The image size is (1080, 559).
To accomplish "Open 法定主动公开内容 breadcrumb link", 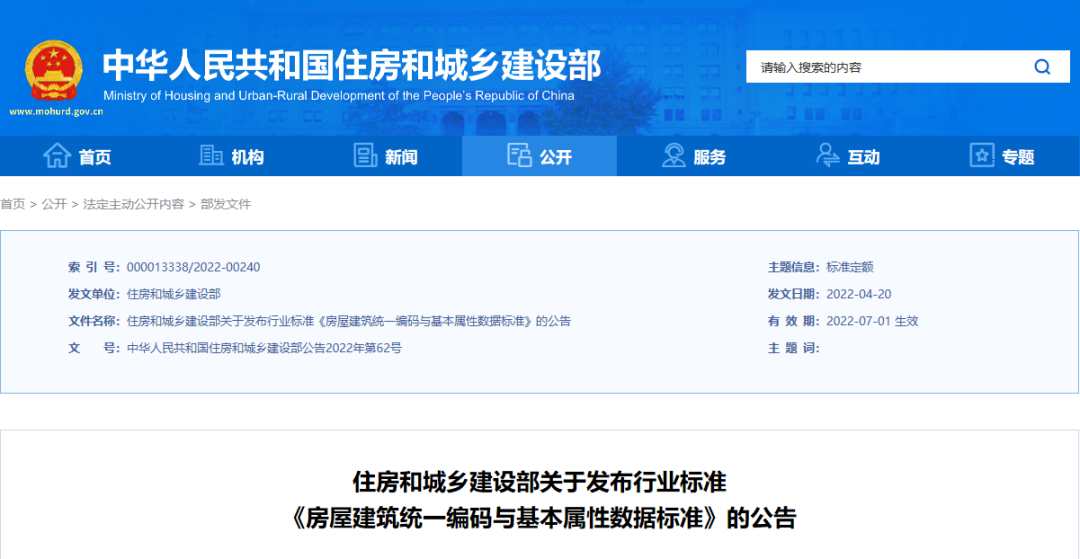I will (133, 204).
